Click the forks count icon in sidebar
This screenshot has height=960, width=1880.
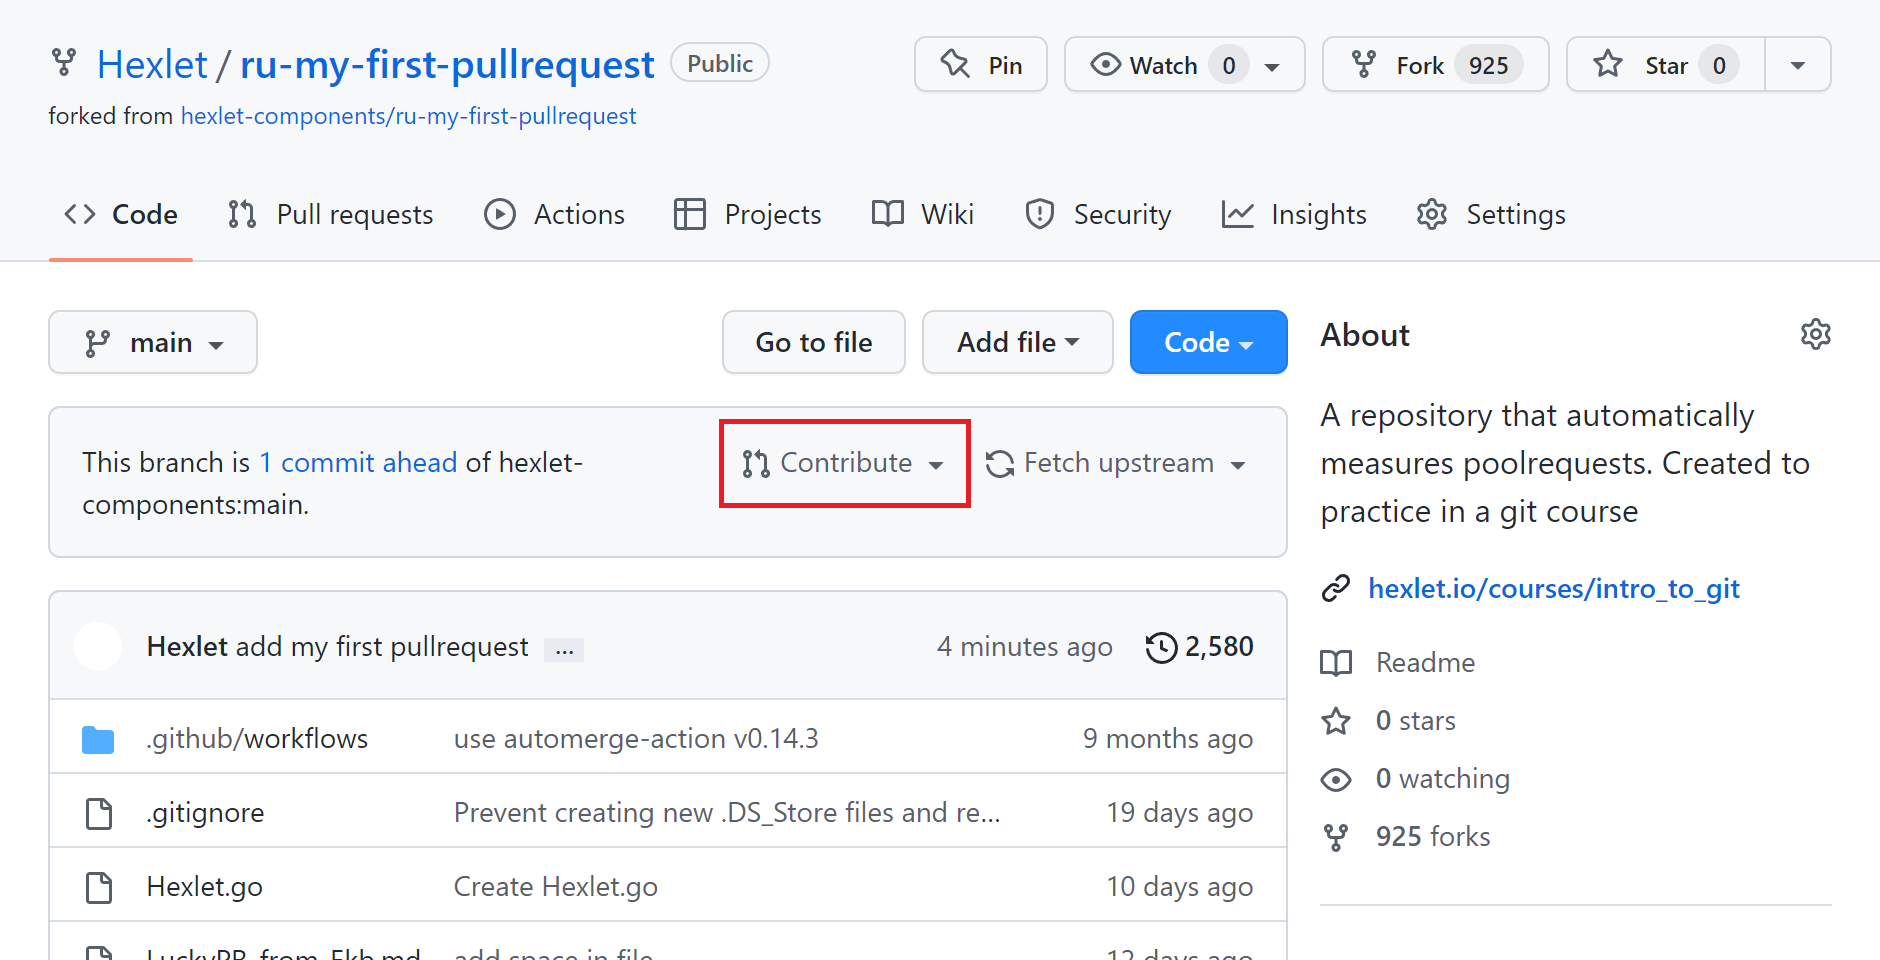coord(1337,837)
